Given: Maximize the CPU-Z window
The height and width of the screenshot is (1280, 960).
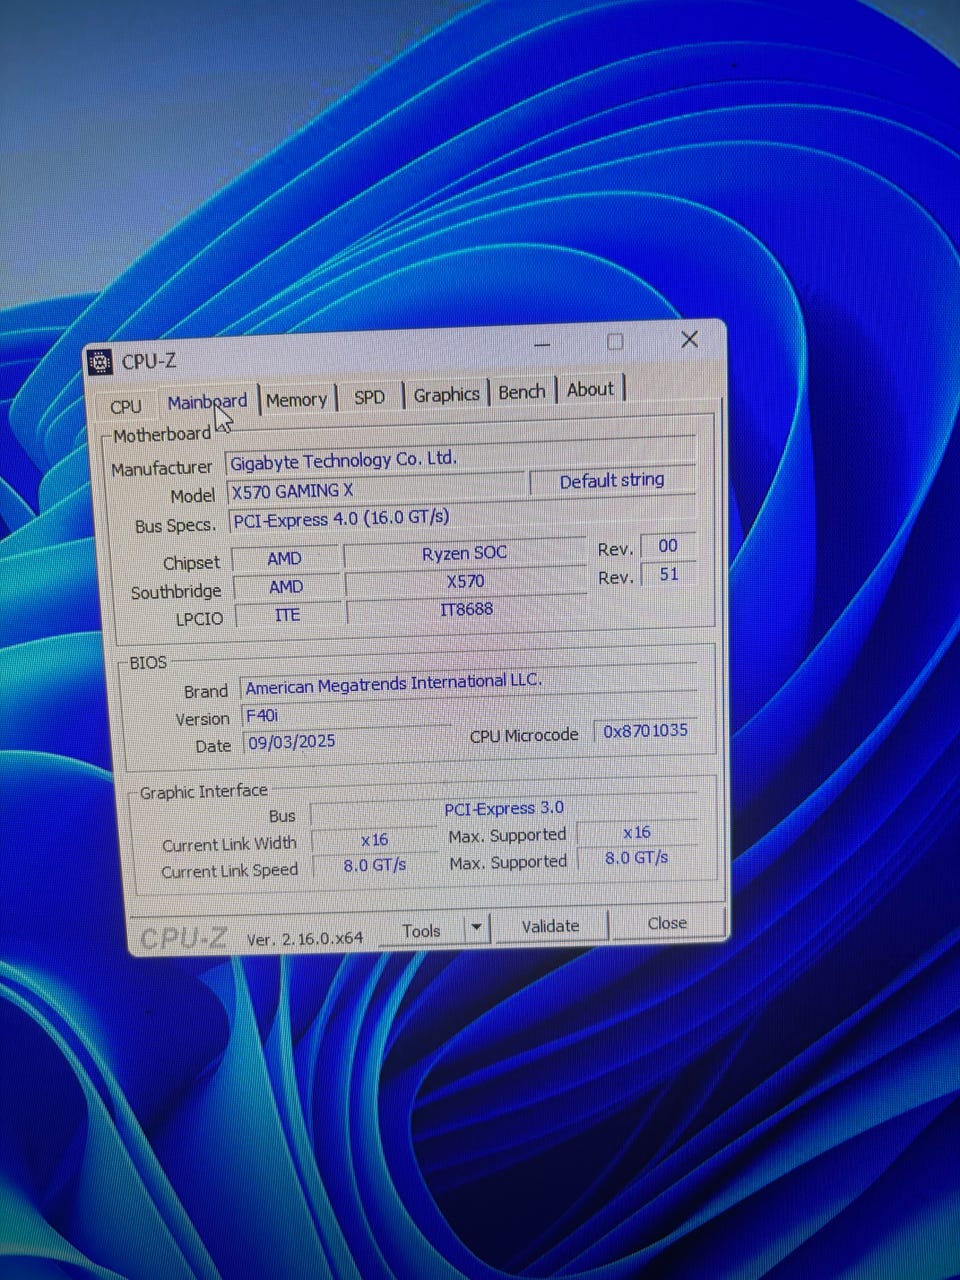Looking at the screenshot, I should pos(615,342).
